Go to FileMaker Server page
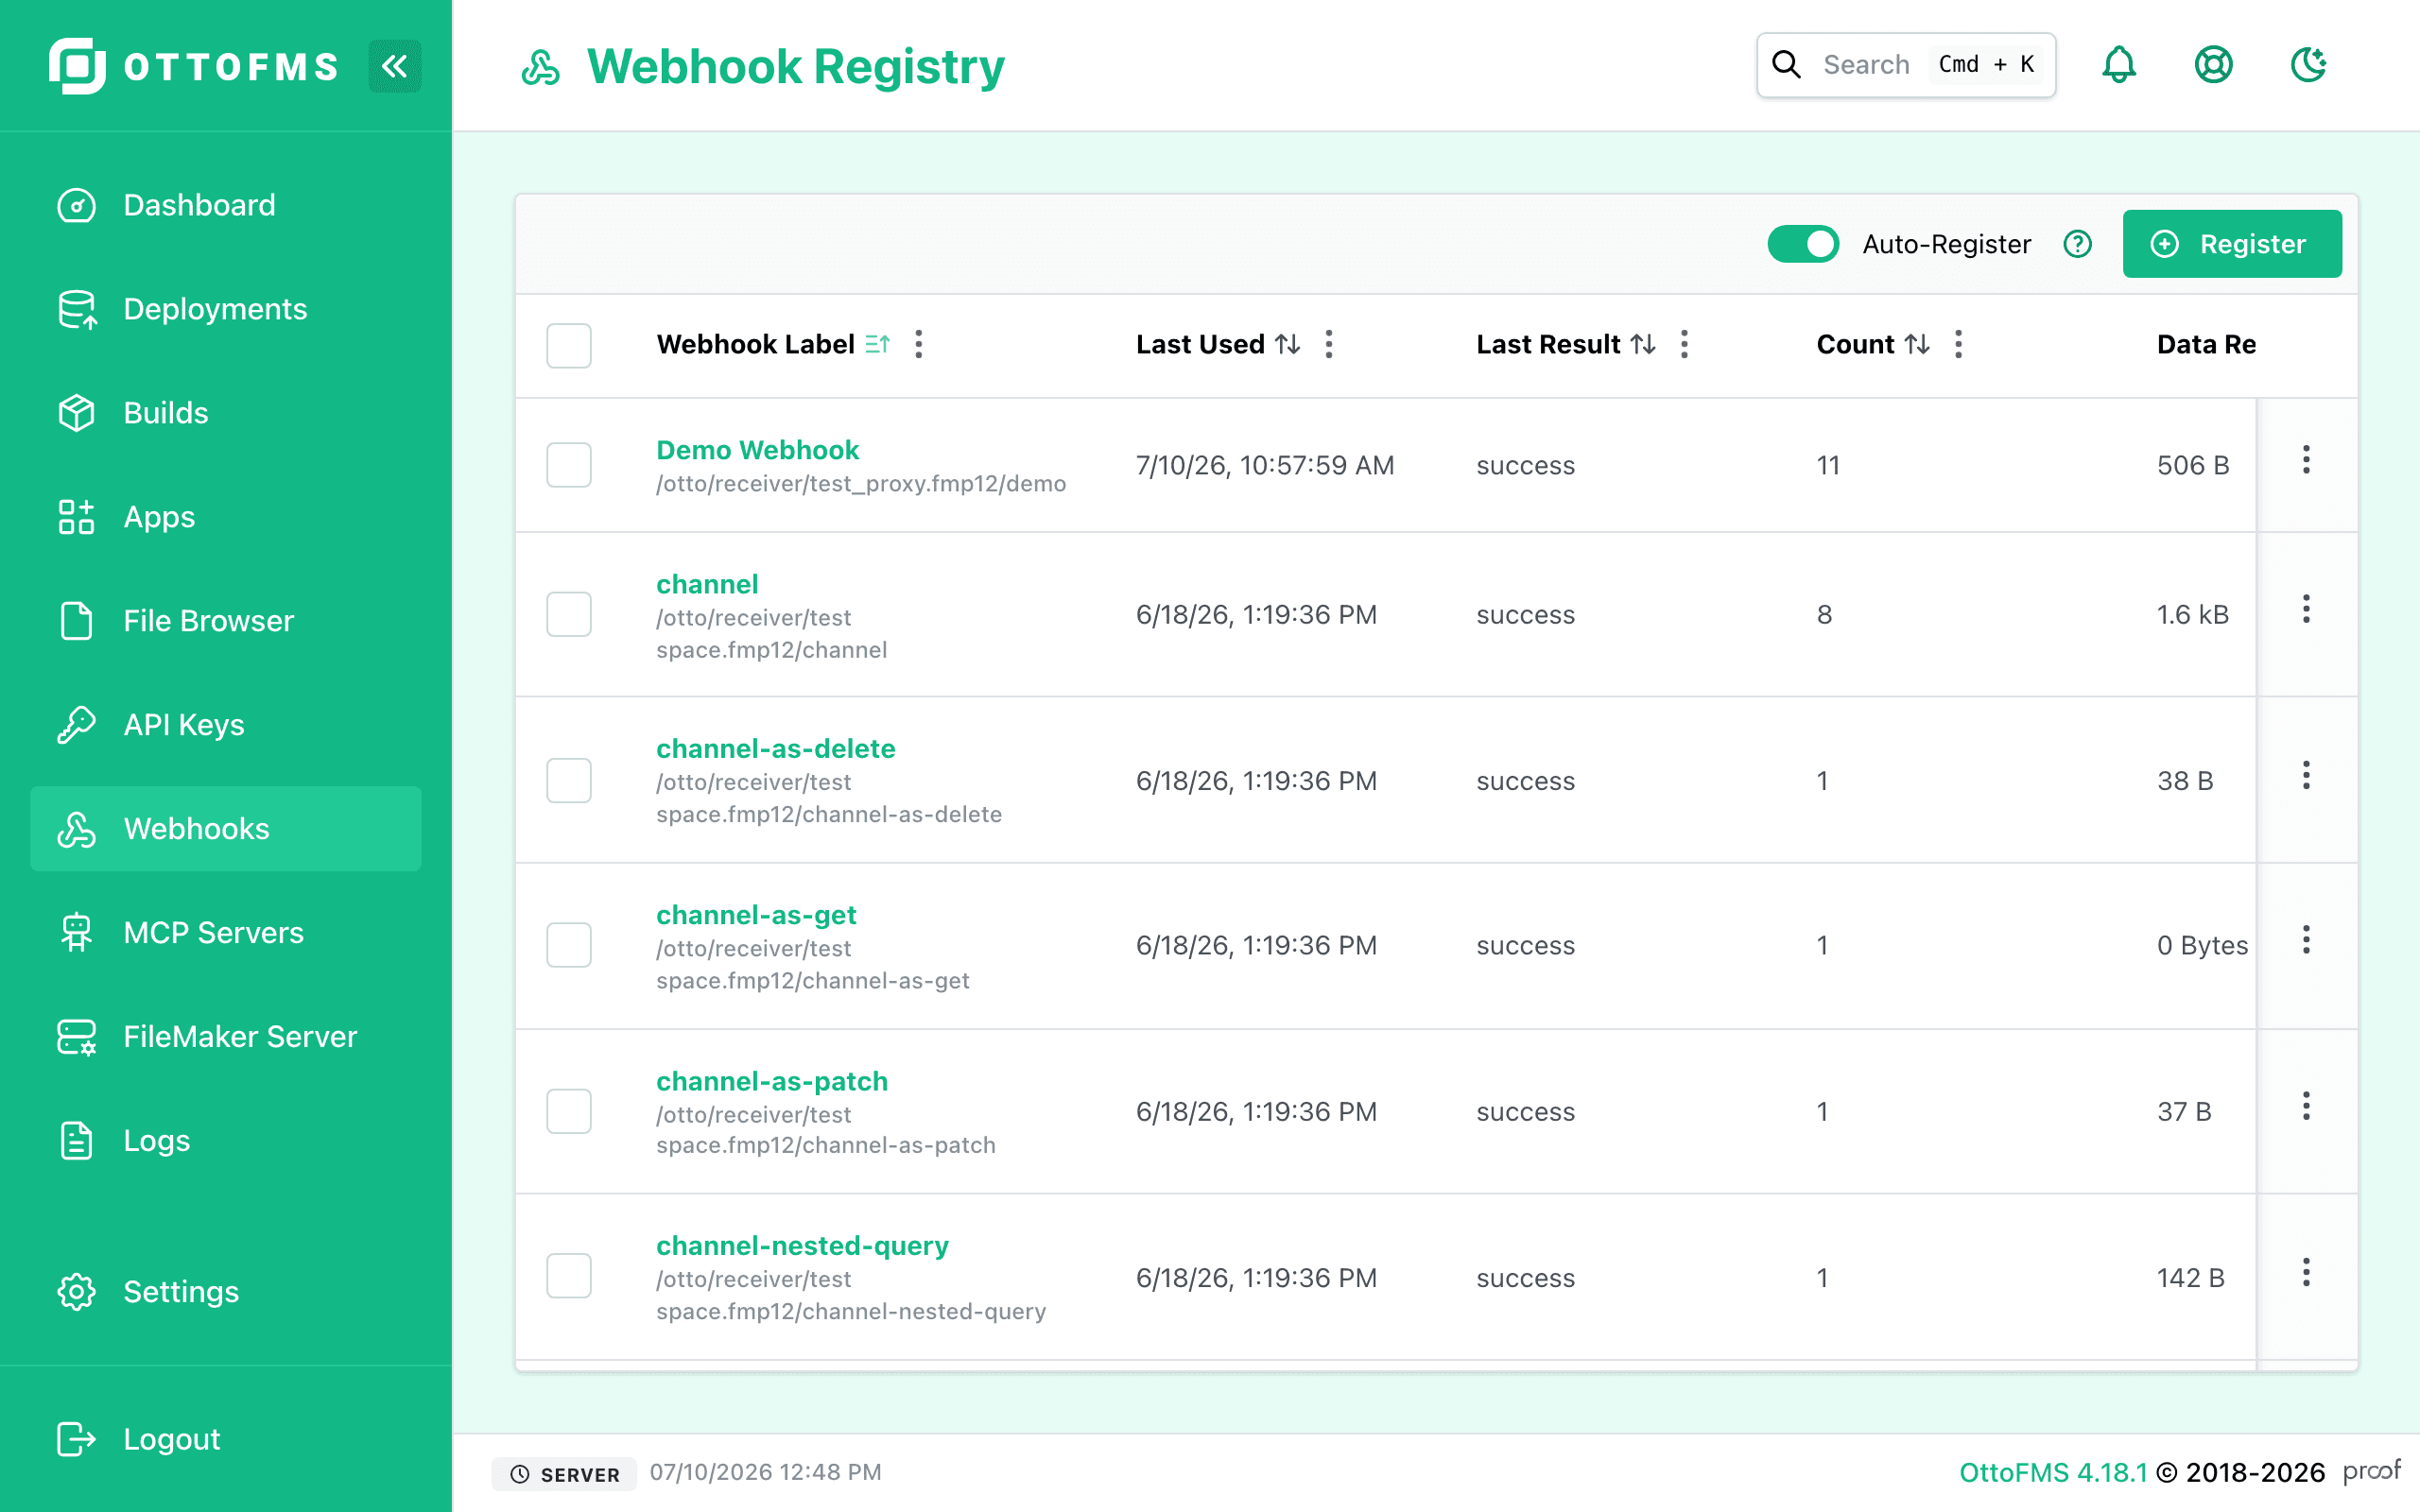This screenshot has width=2420, height=1512. pyautogui.click(x=226, y=1037)
